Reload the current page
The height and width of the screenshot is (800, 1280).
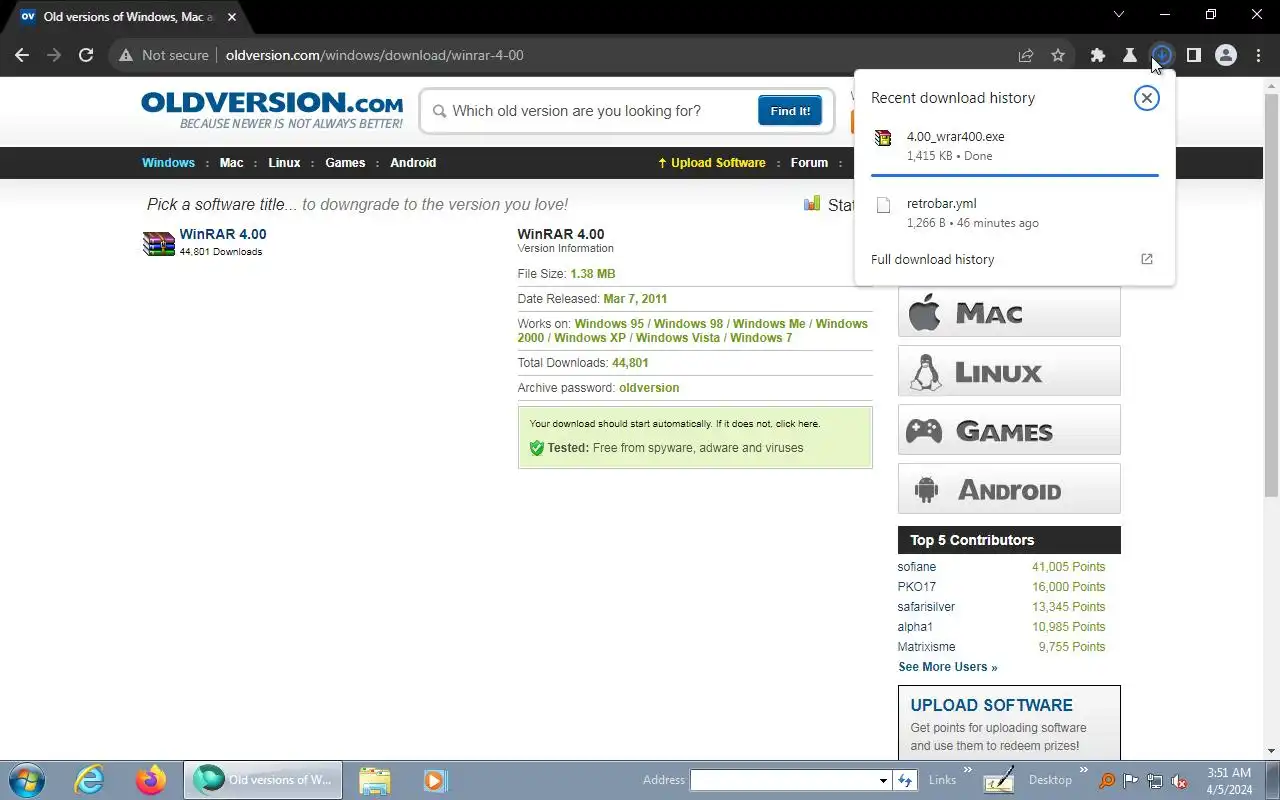[x=86, y=55]
